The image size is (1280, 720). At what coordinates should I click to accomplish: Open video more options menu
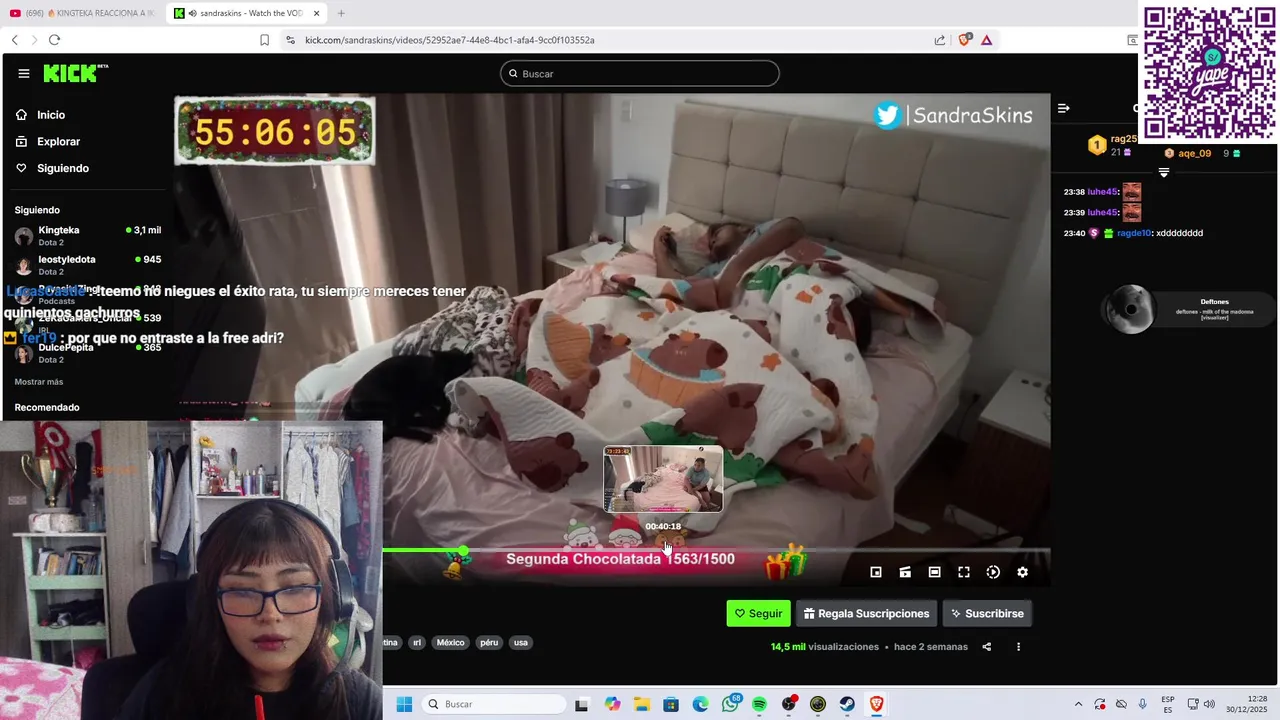pos(1018,647)
